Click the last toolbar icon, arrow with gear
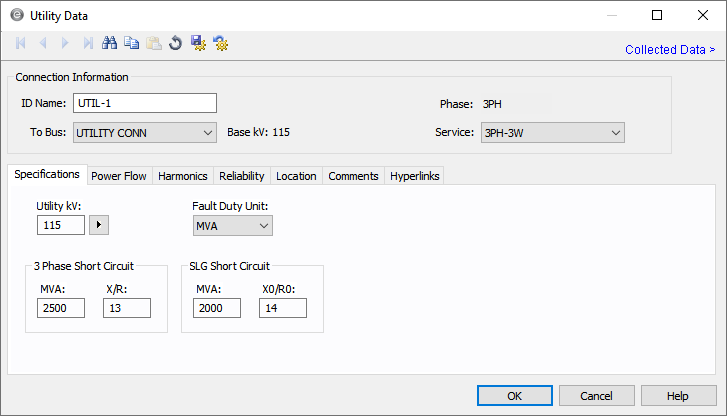Screen dimensions: 727x416 coord(220,43)
